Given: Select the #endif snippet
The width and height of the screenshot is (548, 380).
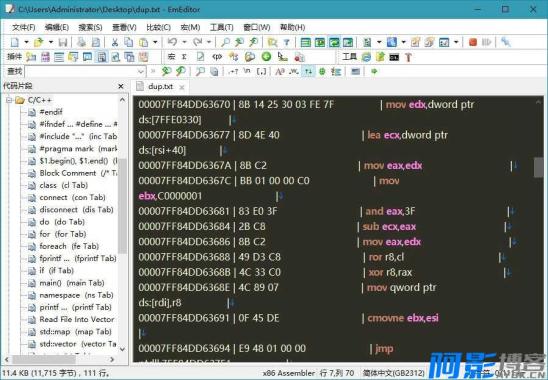Looking at the screenshot, I should 51,112.
